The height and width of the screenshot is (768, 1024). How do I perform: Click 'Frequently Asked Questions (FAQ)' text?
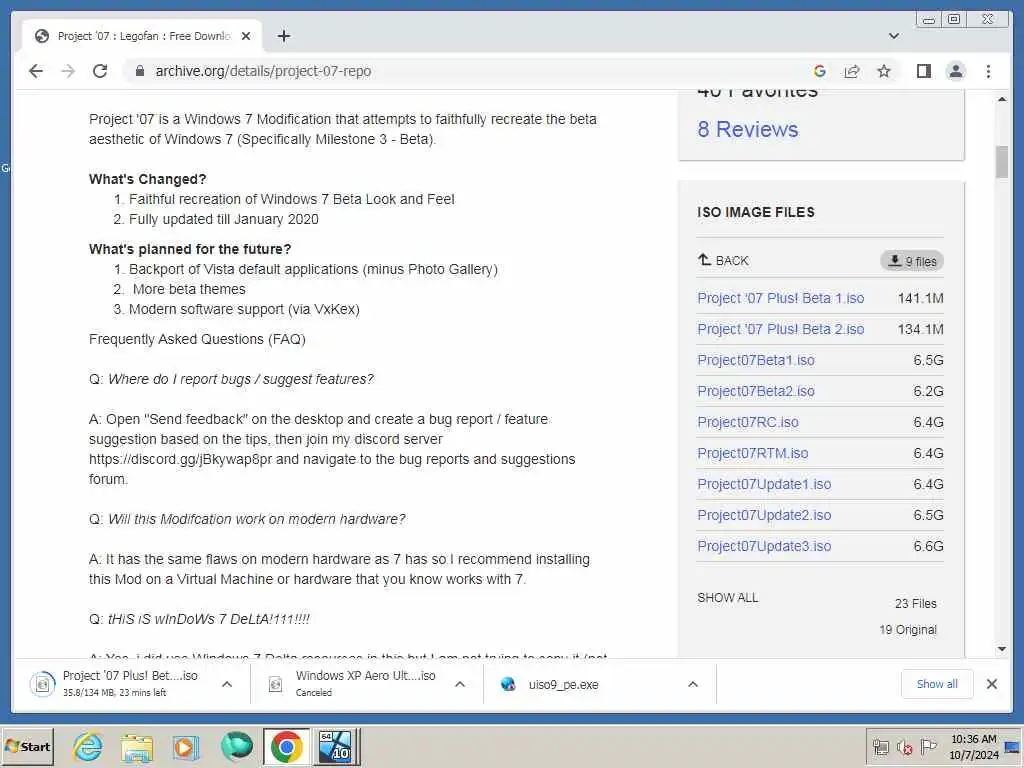pyautogui.click(x=197, y=339)
